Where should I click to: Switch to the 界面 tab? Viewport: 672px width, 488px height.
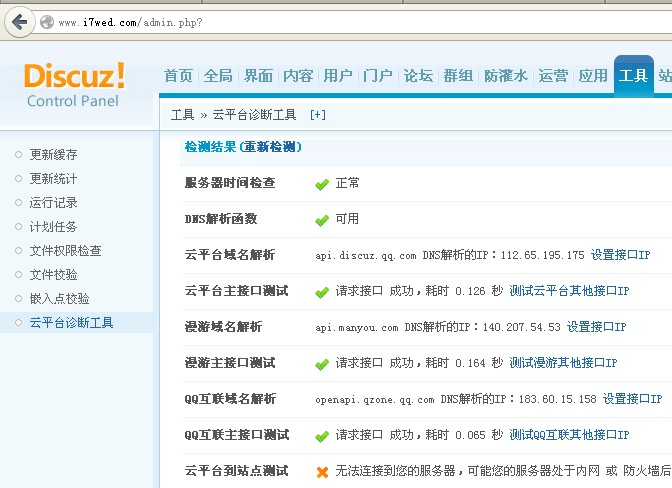pos(258,76)
